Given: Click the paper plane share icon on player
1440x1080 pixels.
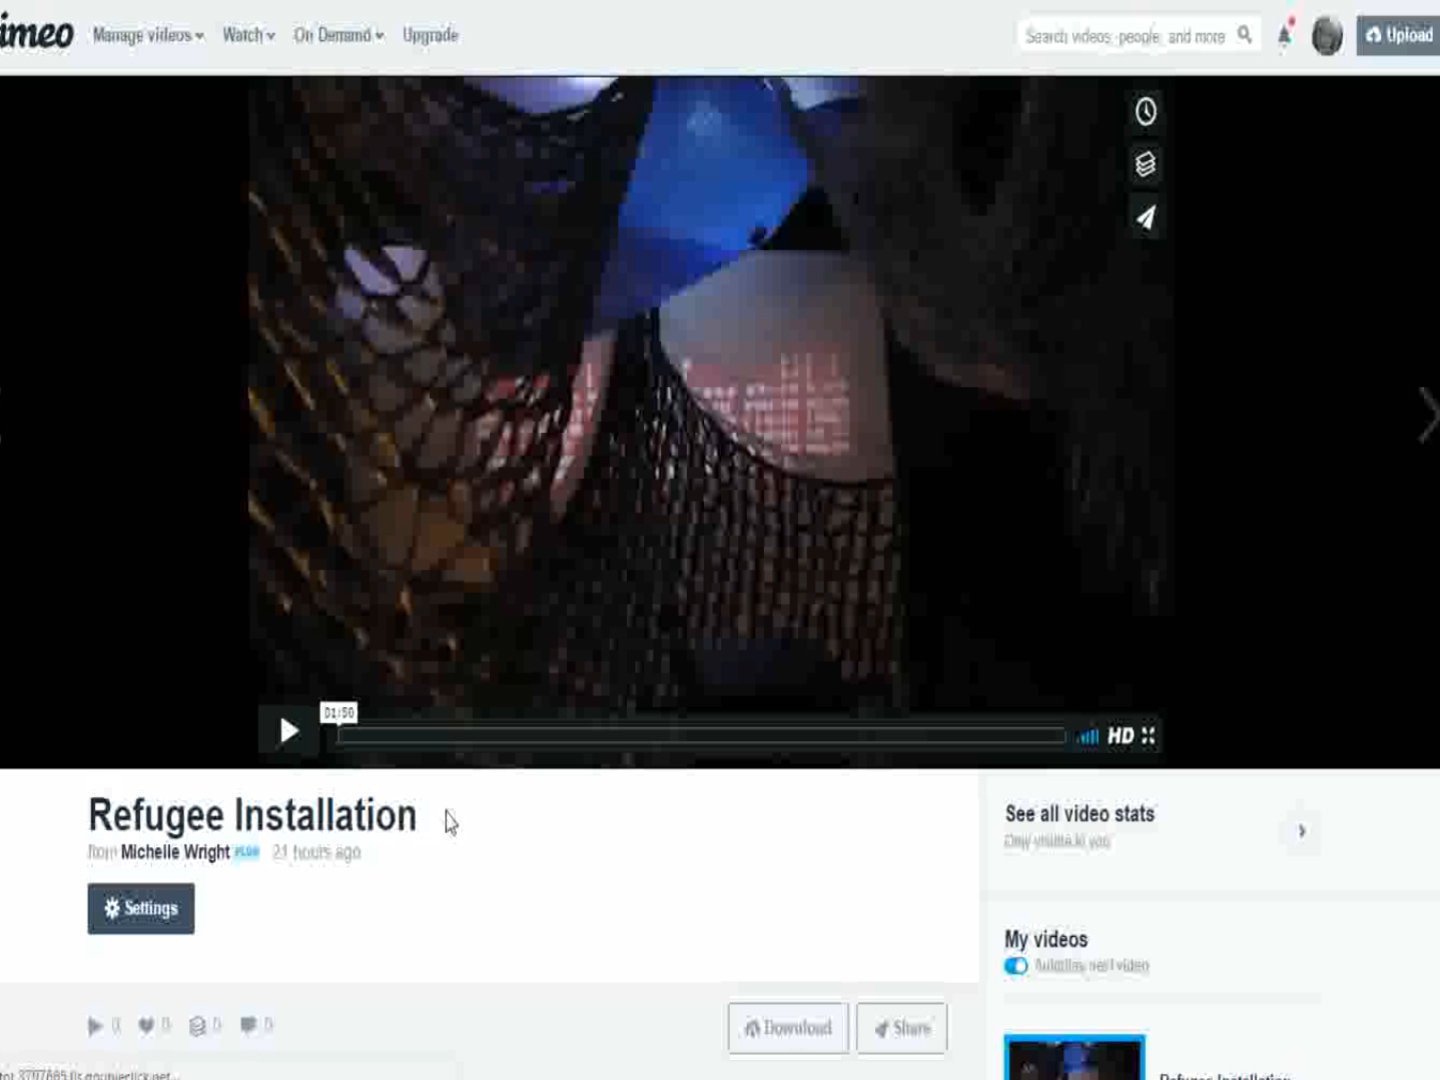Looking at the screenshot, I should click(x=1145, y=218).
